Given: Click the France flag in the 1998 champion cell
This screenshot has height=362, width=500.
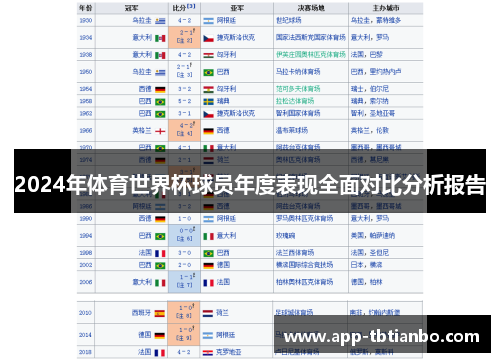Looking at the screenshot, I should [x=160, y=254].
